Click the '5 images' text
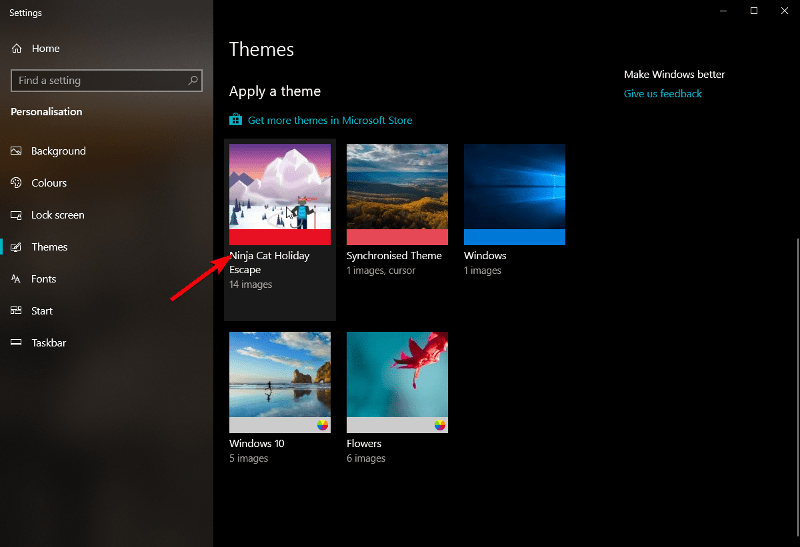800x547 pixels. coord(248,458)
